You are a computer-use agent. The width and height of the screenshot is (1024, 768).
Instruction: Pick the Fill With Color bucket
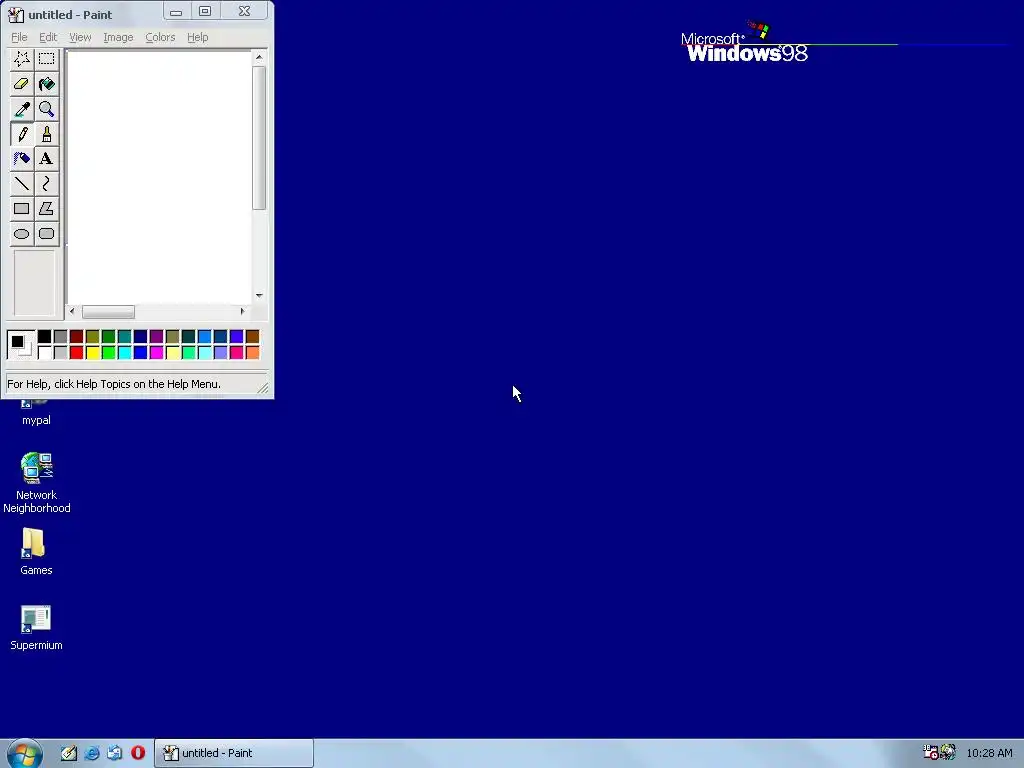46,84
